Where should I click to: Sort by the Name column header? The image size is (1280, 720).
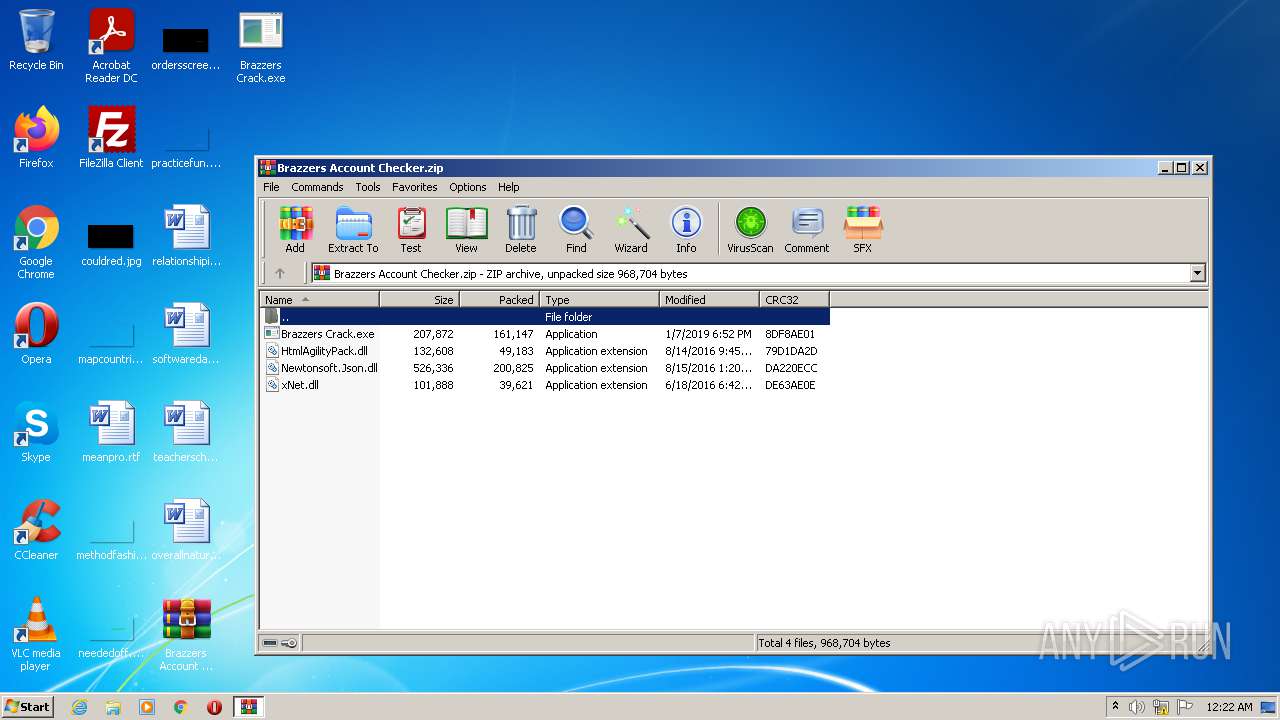point(320,299)
